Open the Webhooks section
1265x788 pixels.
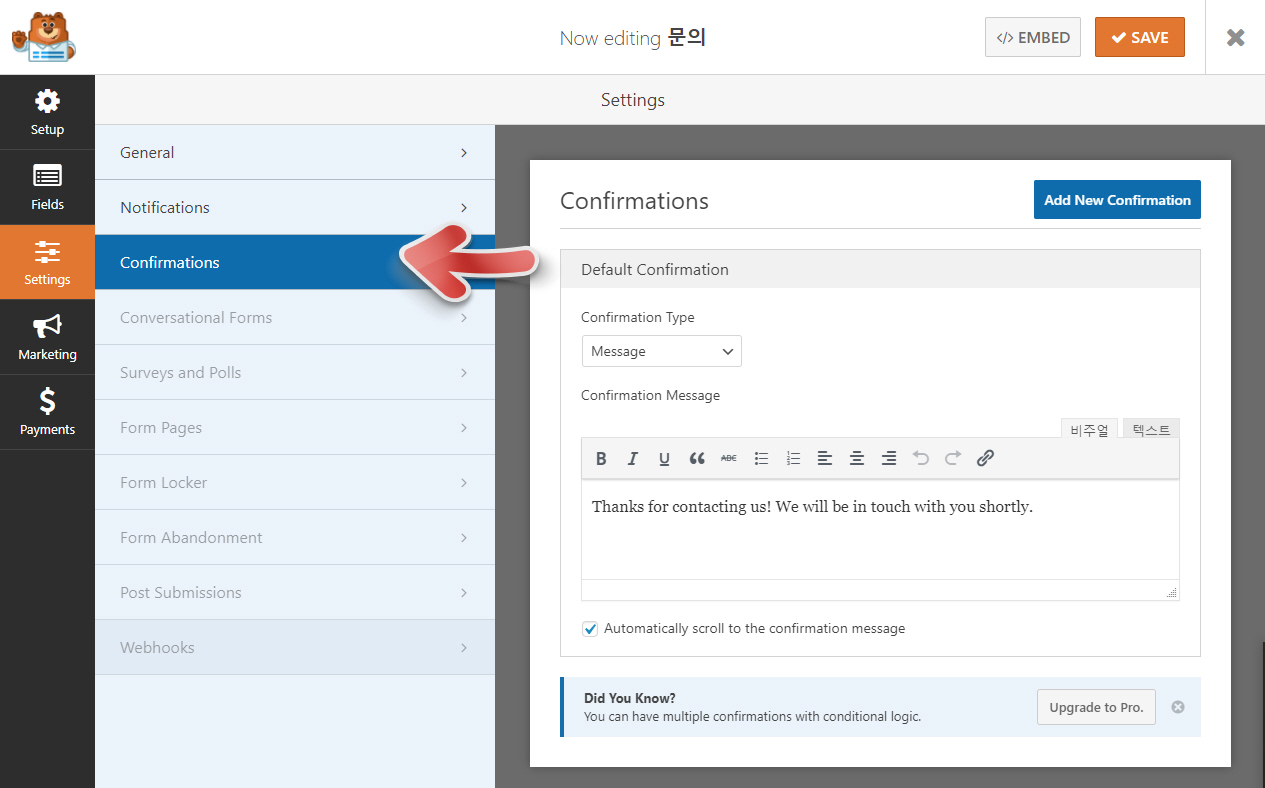[x=295, y=647]
